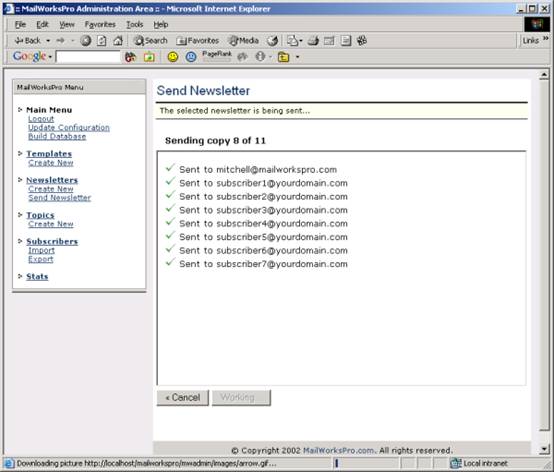The width and height of the screenshot is (554, 472).
Task: Open the File menu
Action: (x=20, y=24)
